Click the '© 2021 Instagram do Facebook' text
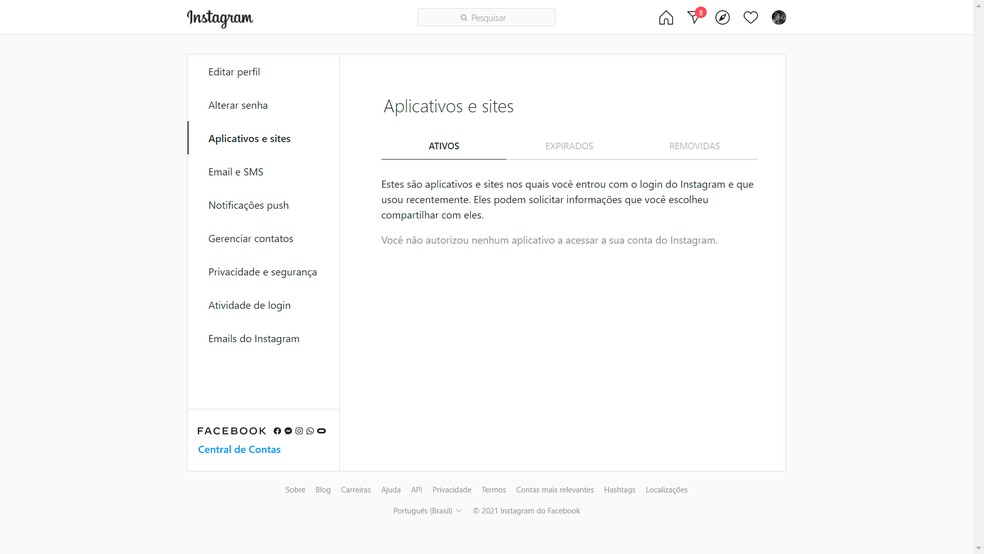This screenshot has height=554, width=984. tap(526, 511)
